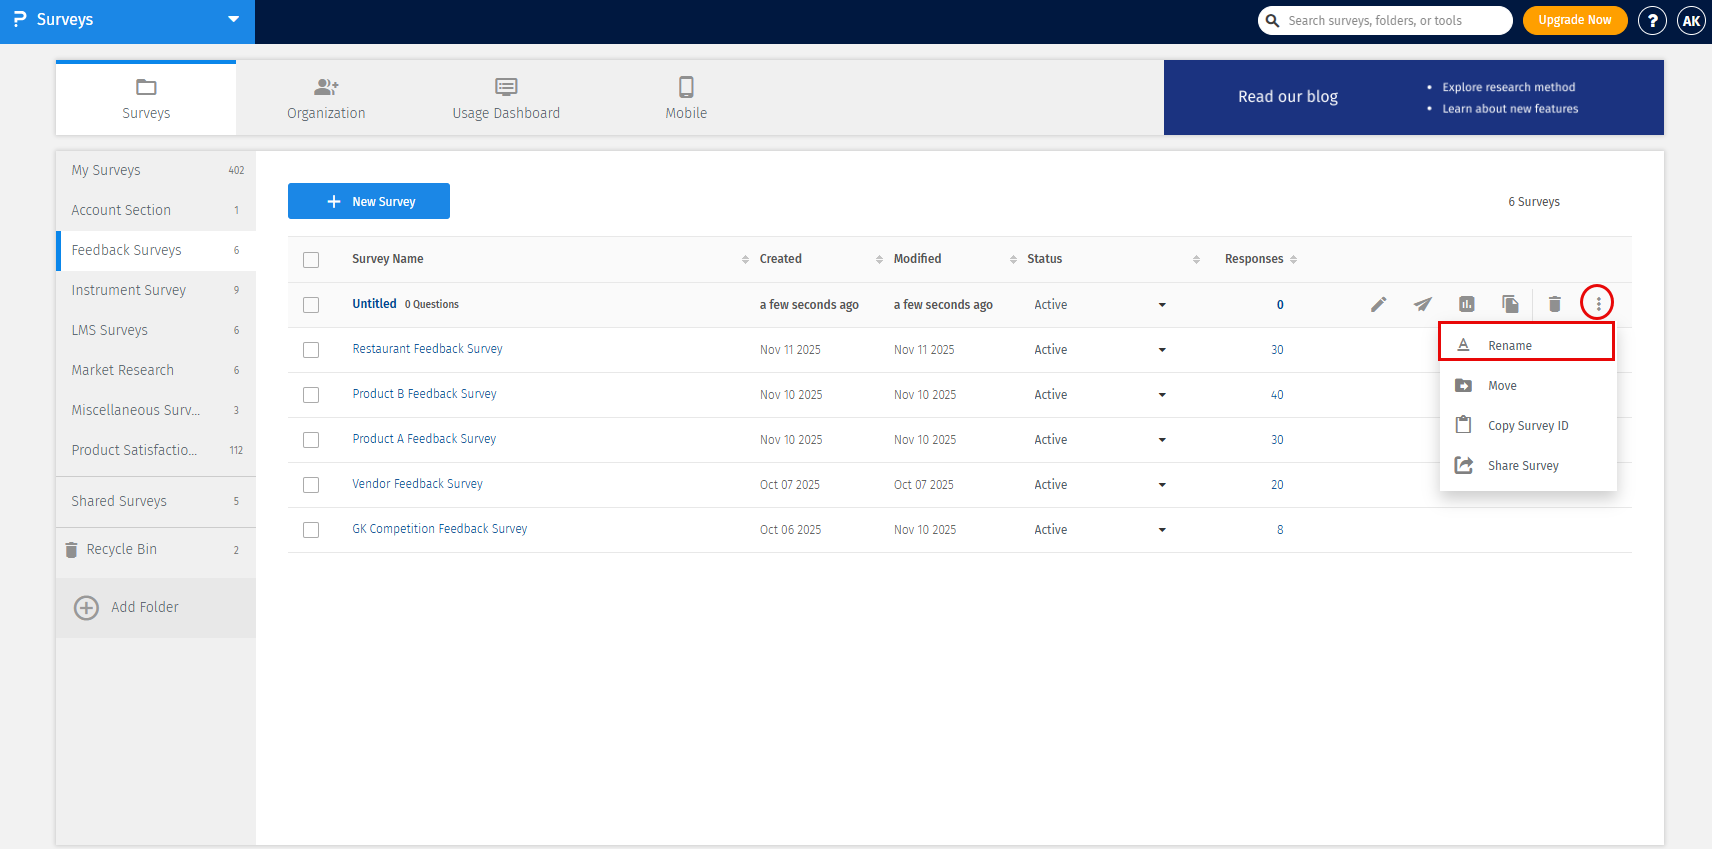The image size is (1712, 849).
Task: Open the analytics chart icon for Untitled
Action: tap(1466, 304)
